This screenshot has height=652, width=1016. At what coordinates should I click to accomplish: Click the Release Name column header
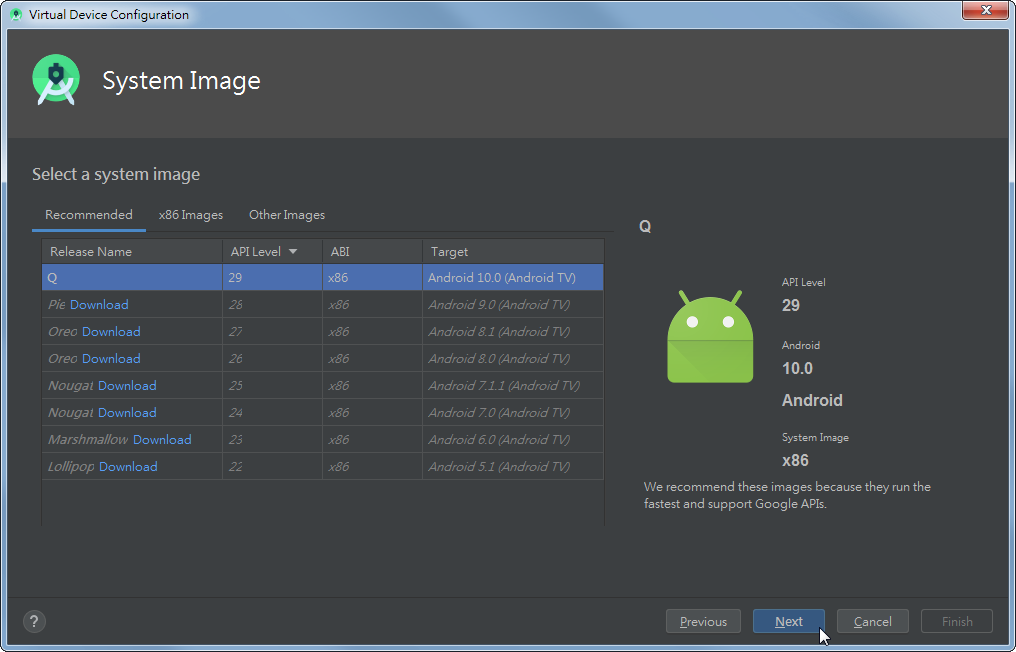point(132,251)
